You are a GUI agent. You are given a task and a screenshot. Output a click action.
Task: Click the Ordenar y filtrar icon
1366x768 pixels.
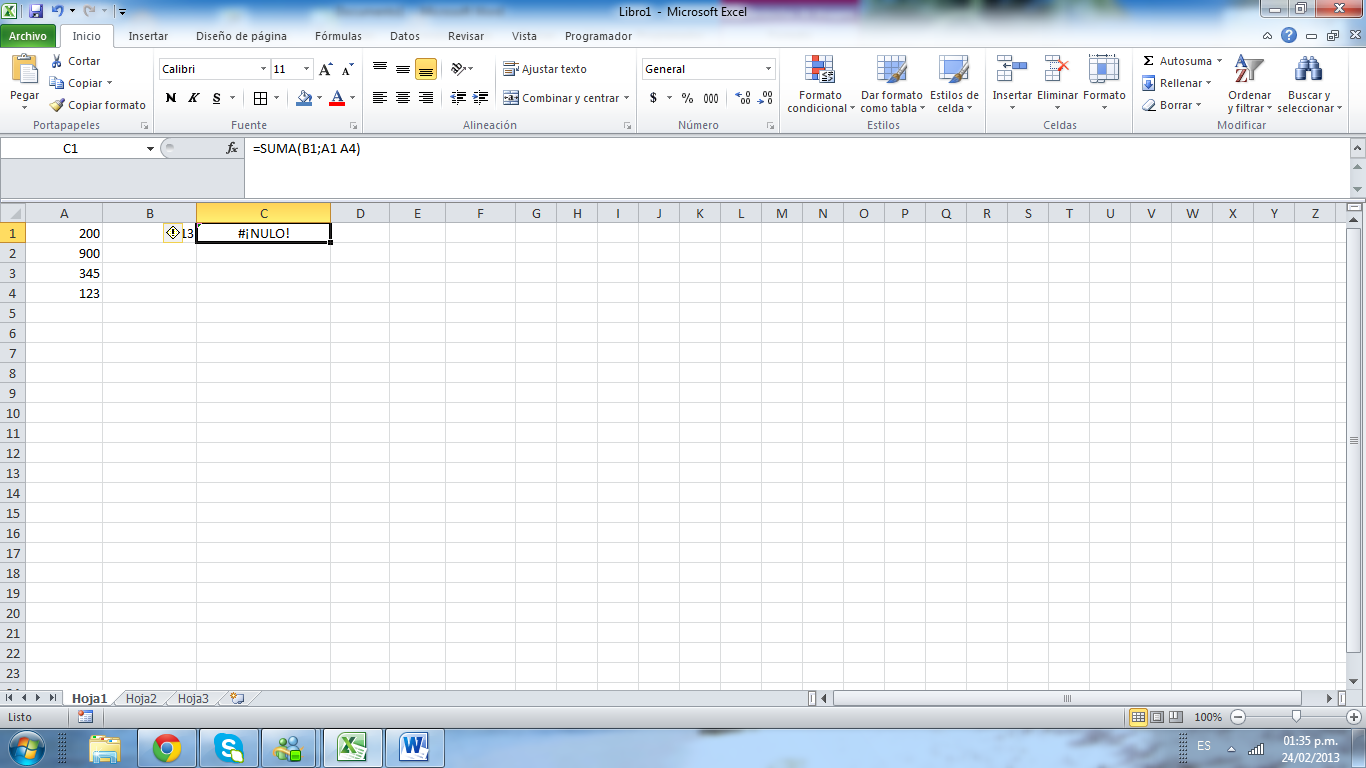(1249, 70)
